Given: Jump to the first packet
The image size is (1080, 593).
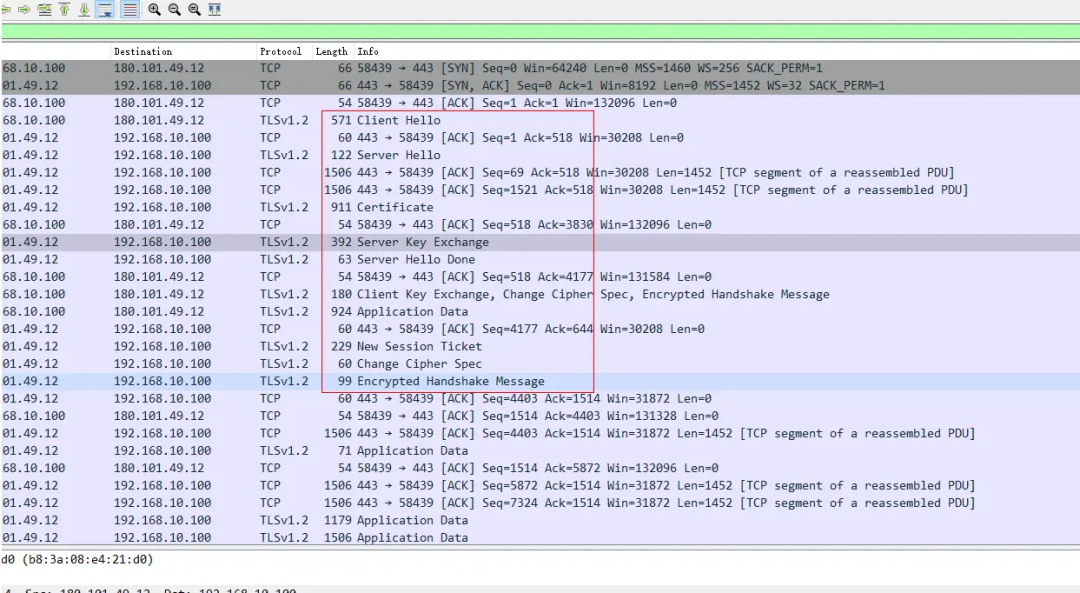Looking at the screenshot, I should coord(64,9).
